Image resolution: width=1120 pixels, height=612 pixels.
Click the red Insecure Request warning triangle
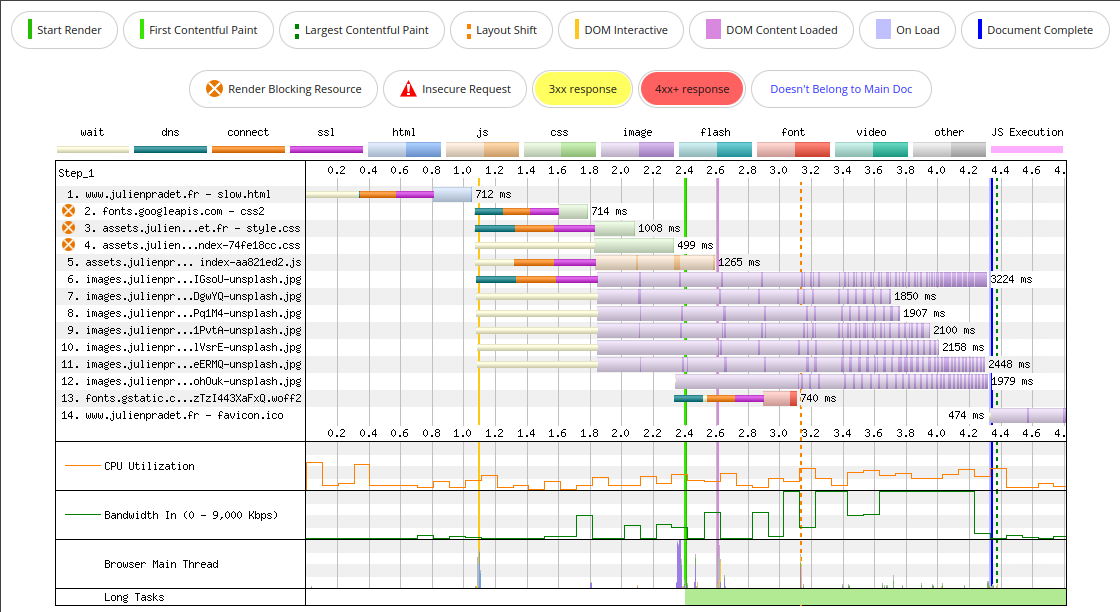click(x=408, y=89)
